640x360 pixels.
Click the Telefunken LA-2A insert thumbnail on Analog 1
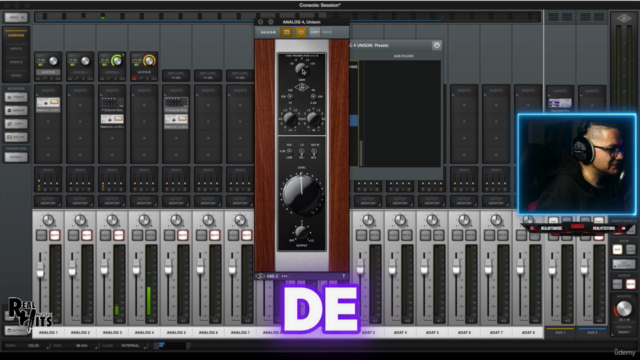tap(48, 102)
